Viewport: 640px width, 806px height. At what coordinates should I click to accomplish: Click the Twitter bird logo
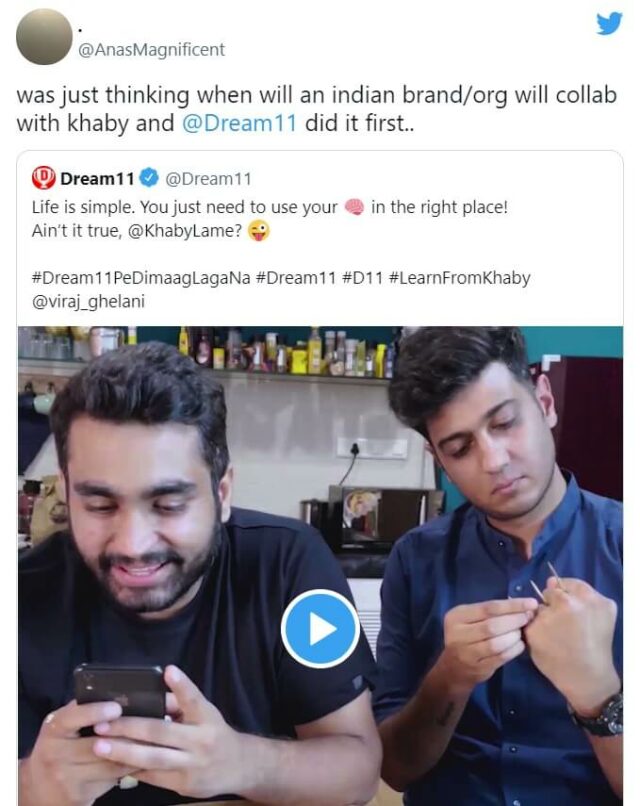[x=609, y=23]
